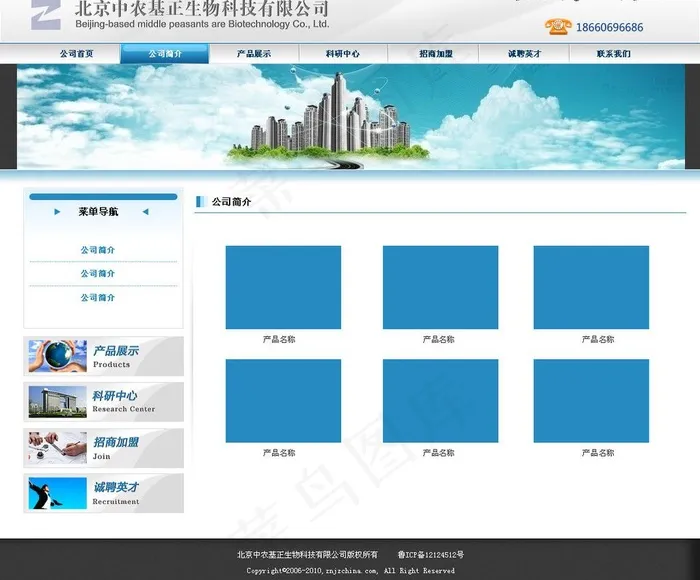
Task: Open 公司首页 in the navigation bar
Action: click(x=76, y=54)
